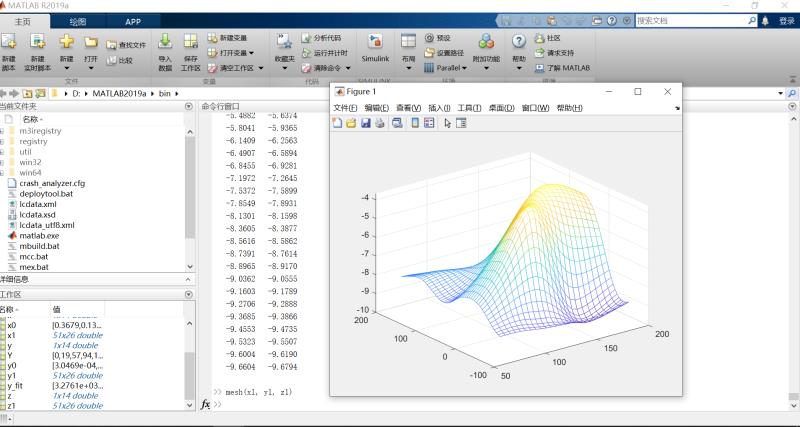This screenshot has height=427, width=800.
Task: Click the 导入数据 (Import Data) icon
Action: pos(165,47)
